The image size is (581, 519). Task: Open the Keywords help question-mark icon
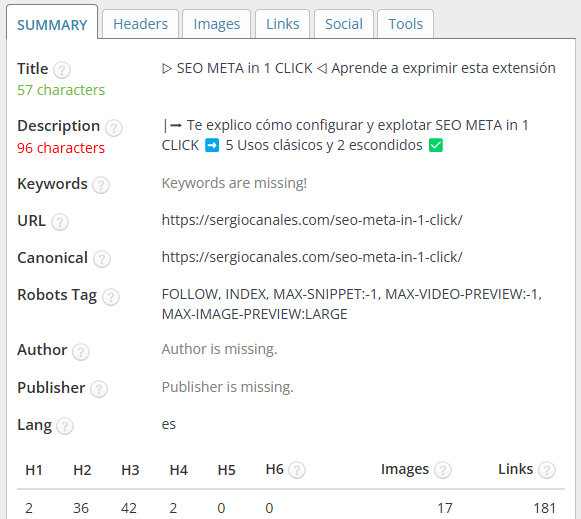point(101,184)
